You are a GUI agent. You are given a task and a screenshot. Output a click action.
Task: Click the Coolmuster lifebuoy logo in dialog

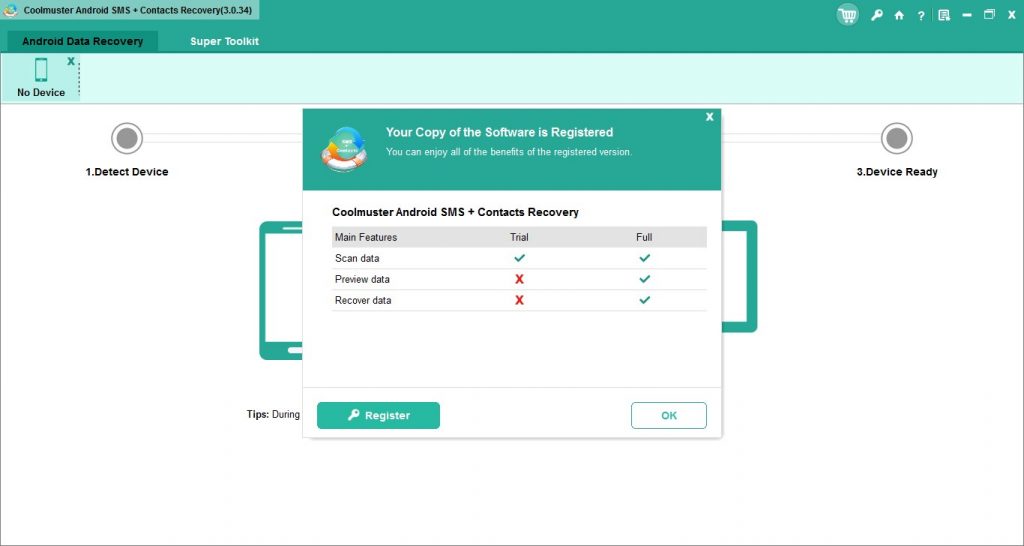pos(345,150)
